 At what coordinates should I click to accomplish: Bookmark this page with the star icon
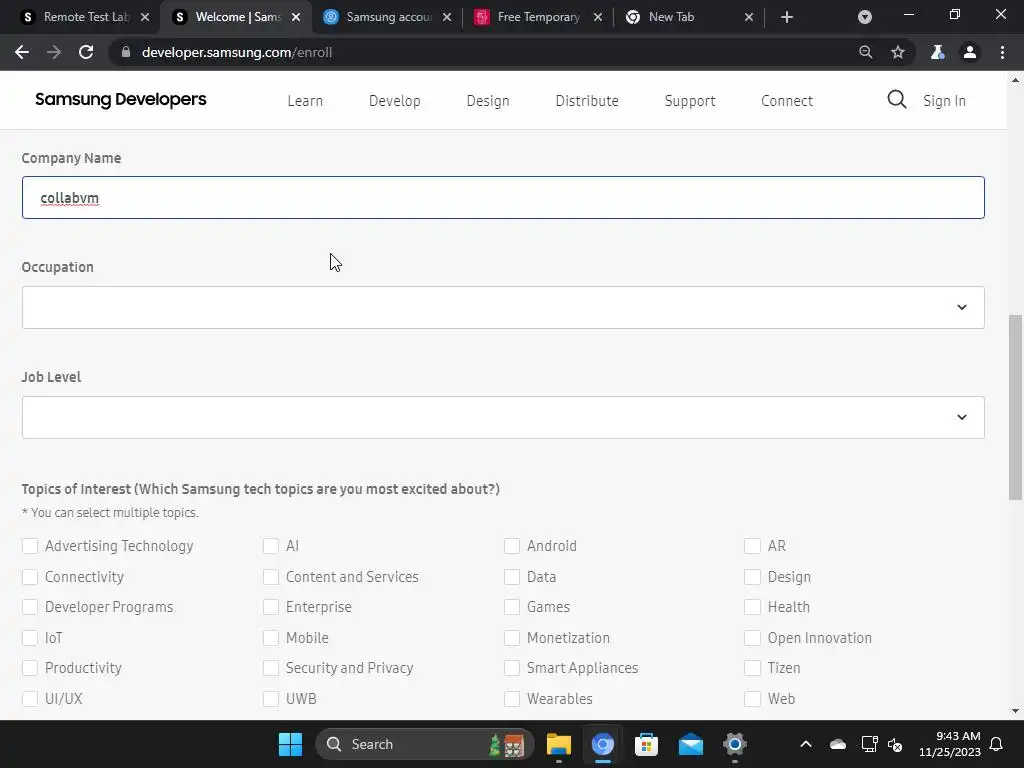coord(898,52)
